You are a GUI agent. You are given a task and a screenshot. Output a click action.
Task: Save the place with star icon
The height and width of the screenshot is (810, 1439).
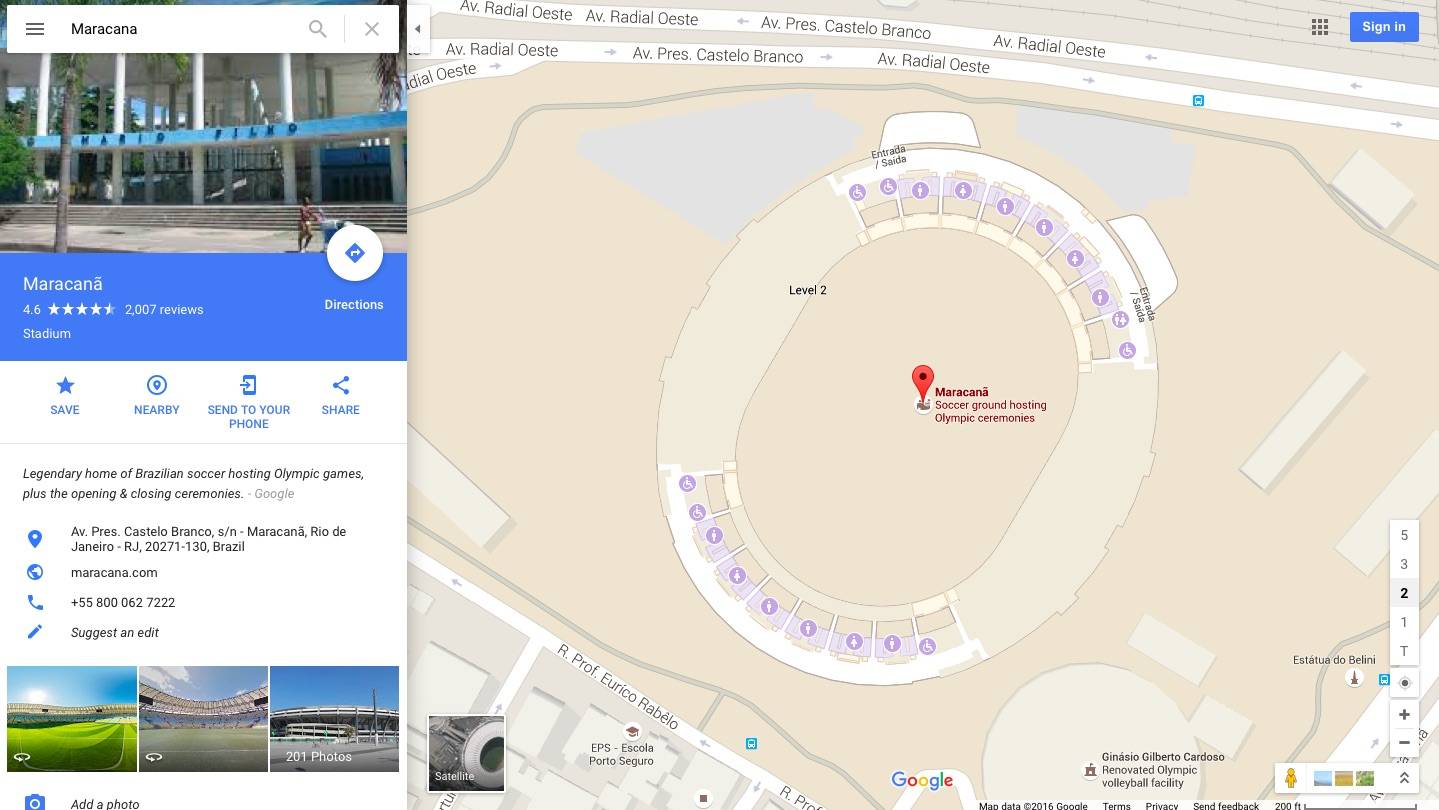coord(65,396)
